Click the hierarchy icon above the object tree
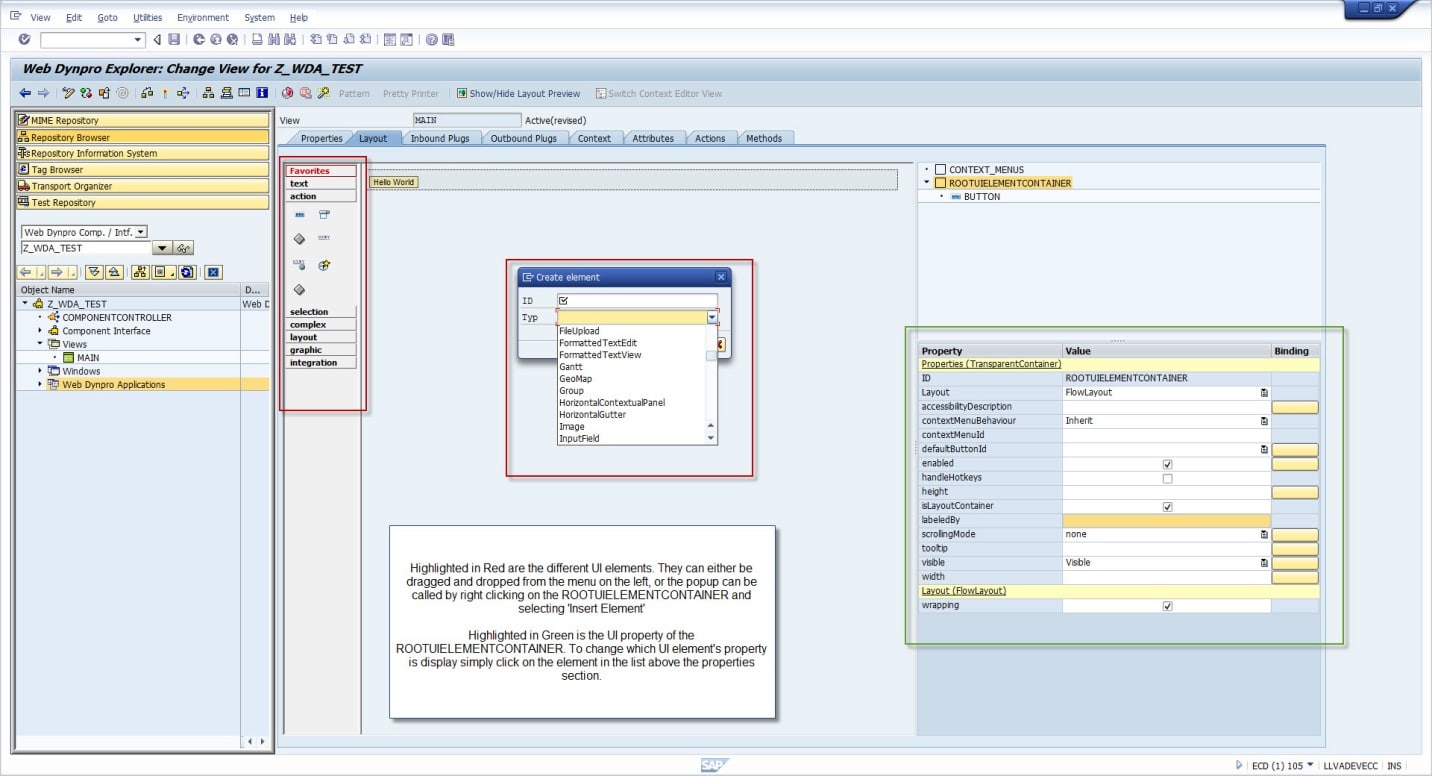 tap(140, 272)
